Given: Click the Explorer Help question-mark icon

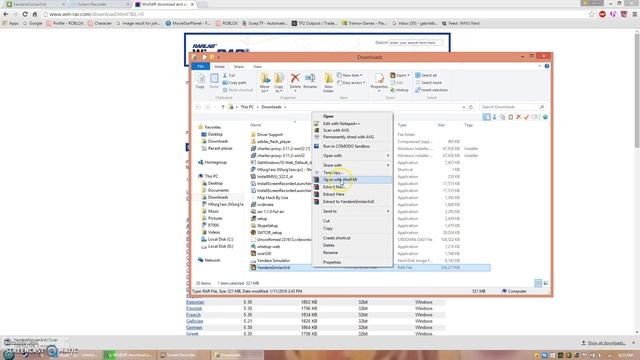Looking at the screenshot, I should (x=547, y=66).
